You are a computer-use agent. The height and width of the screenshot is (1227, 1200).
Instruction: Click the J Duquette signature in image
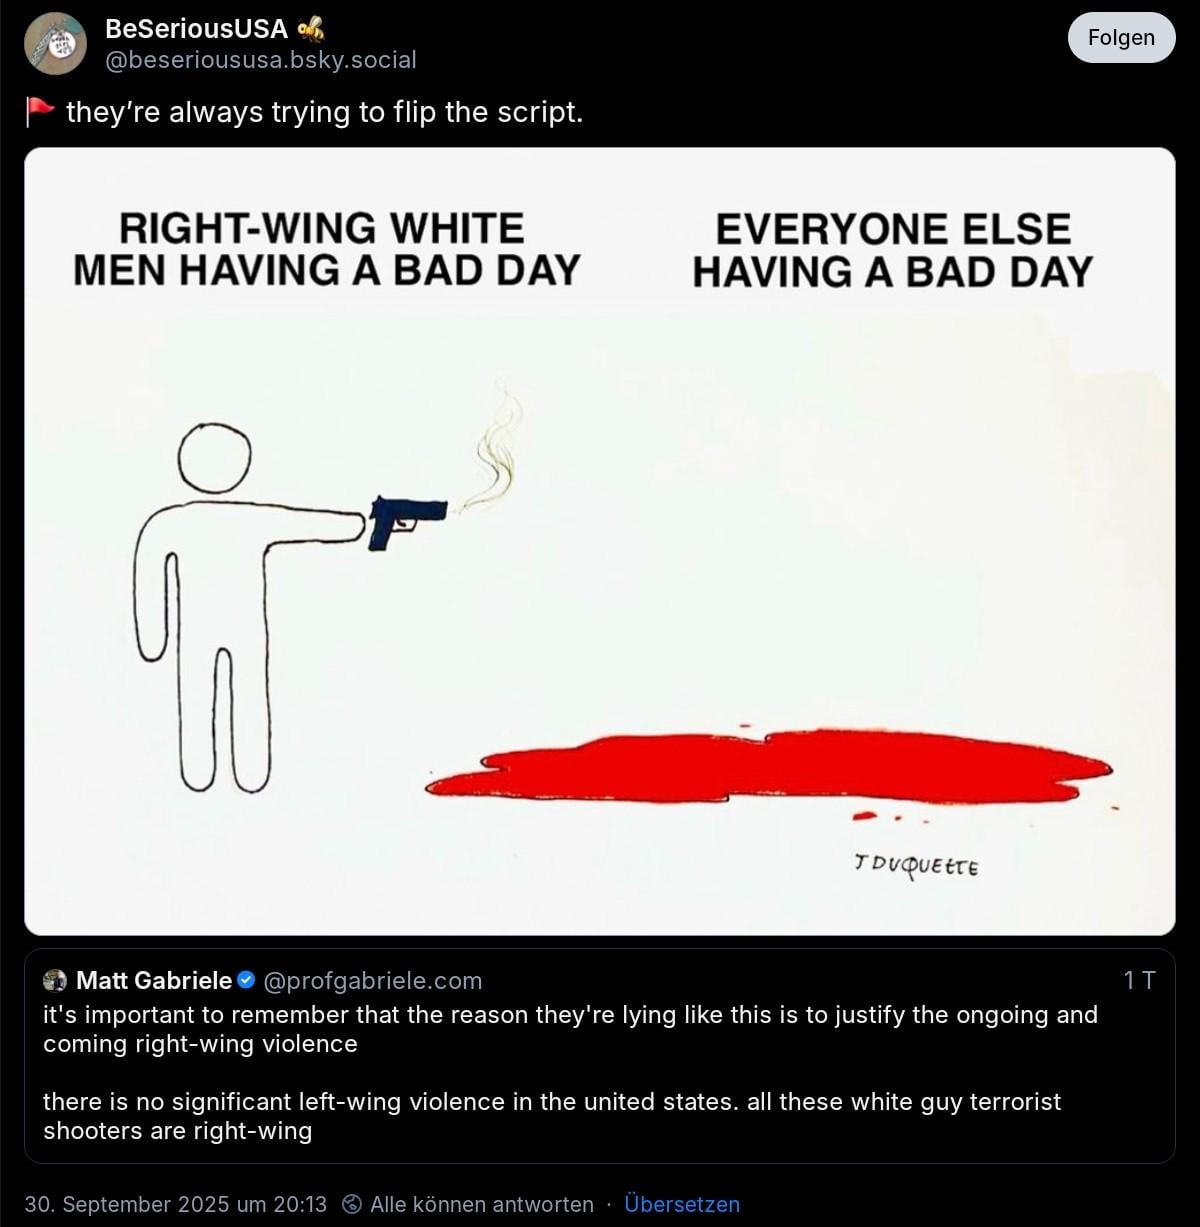point(916,865)
